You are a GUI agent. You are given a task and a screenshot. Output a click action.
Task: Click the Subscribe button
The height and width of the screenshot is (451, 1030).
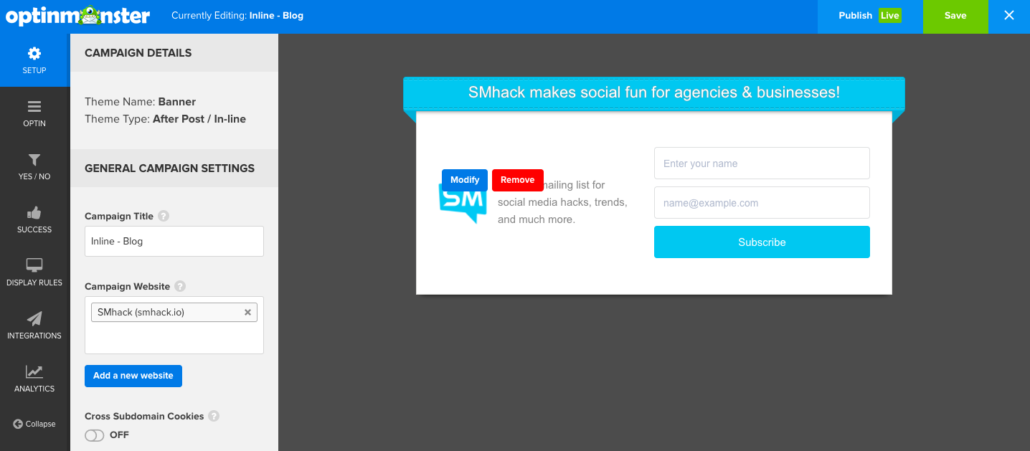(761, 242)
